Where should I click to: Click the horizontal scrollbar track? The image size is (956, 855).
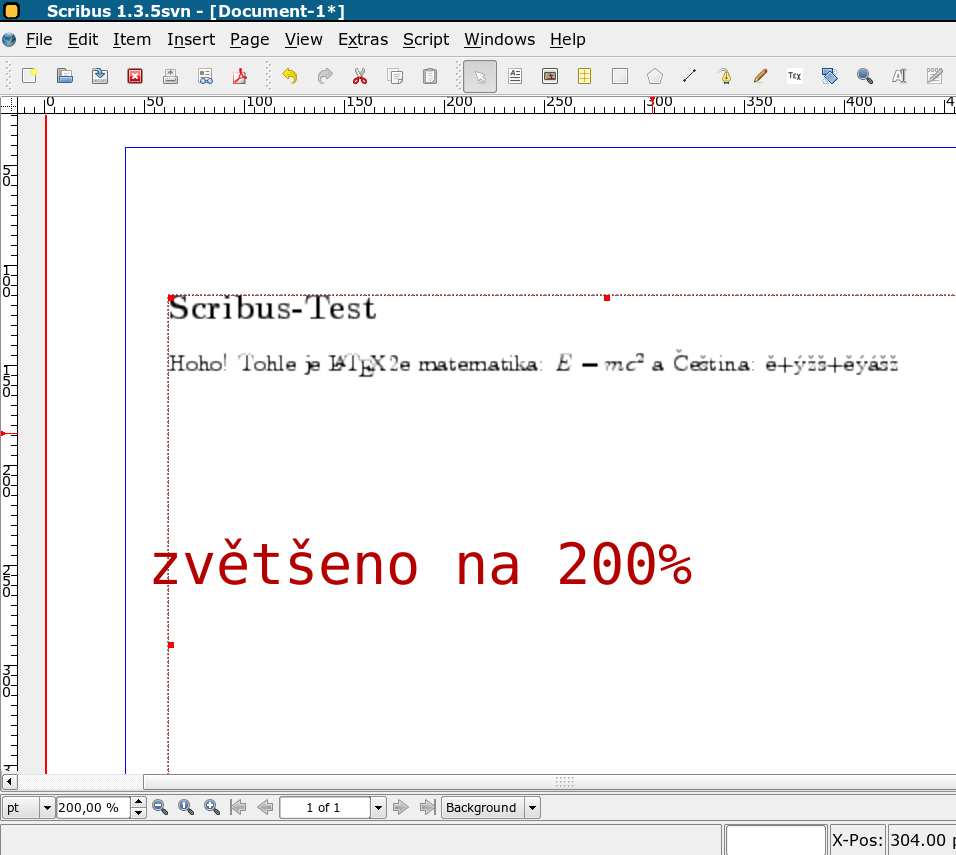coord(79,782)
